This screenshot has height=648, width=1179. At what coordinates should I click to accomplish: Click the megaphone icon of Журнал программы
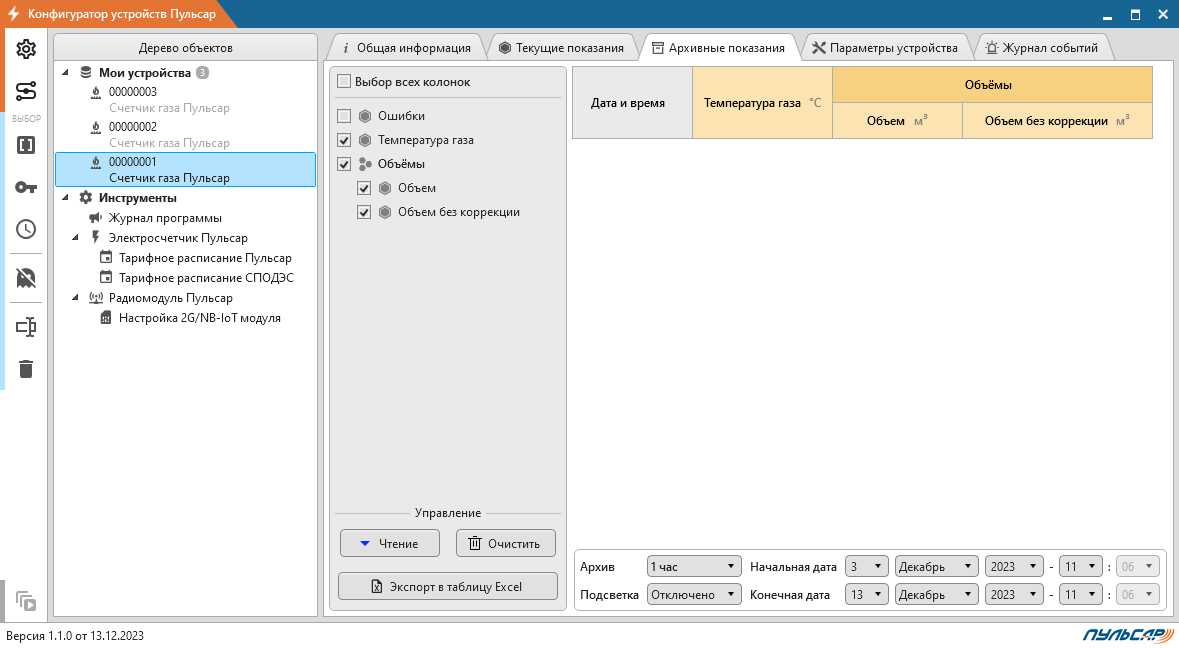[95, 218]
